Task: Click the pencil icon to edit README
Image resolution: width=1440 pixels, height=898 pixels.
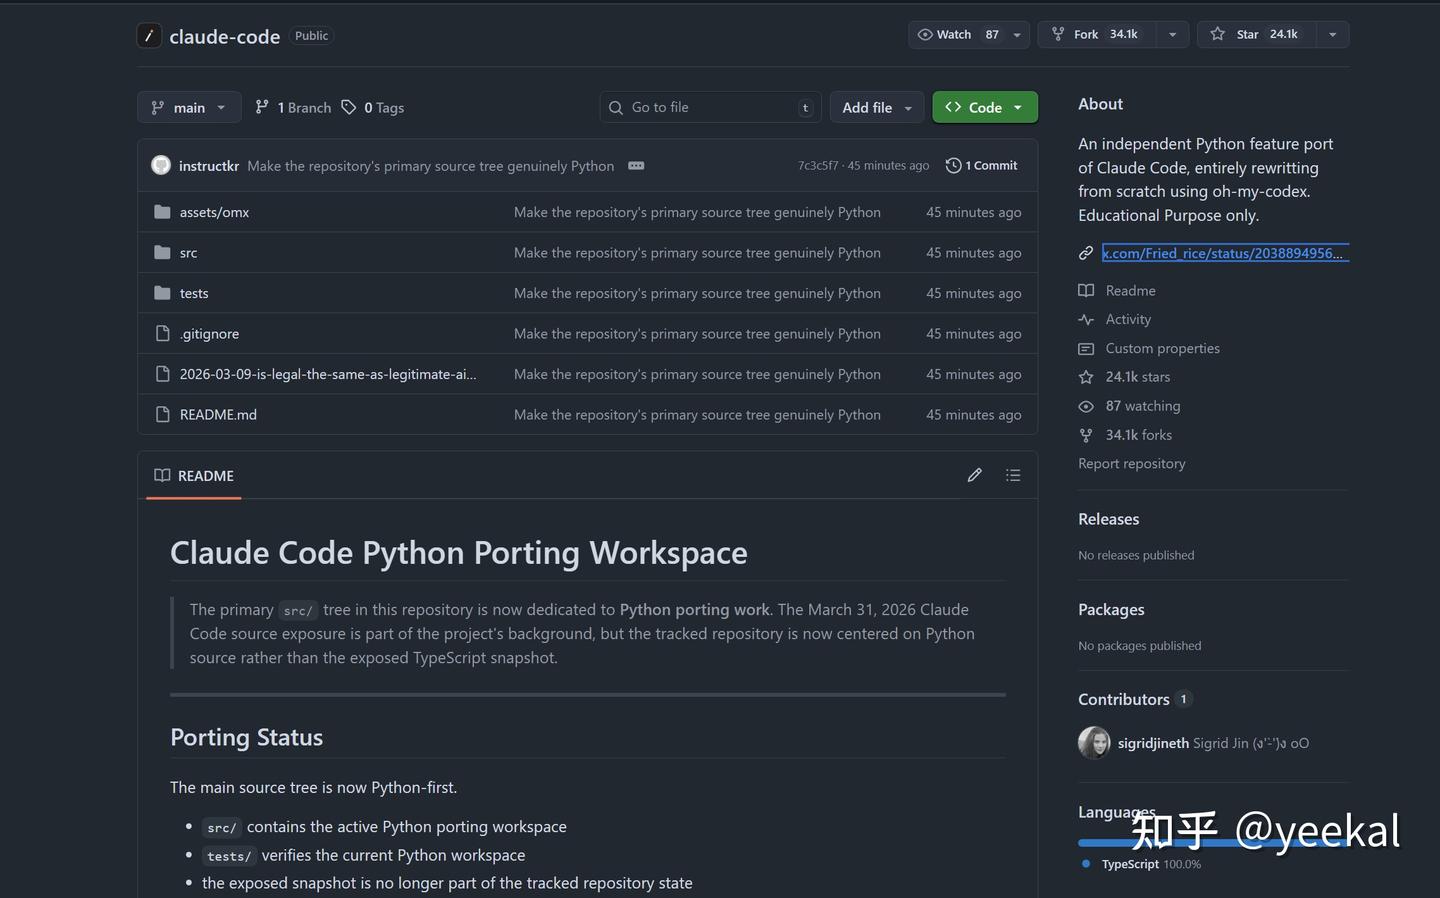Action: coord(974,475)
